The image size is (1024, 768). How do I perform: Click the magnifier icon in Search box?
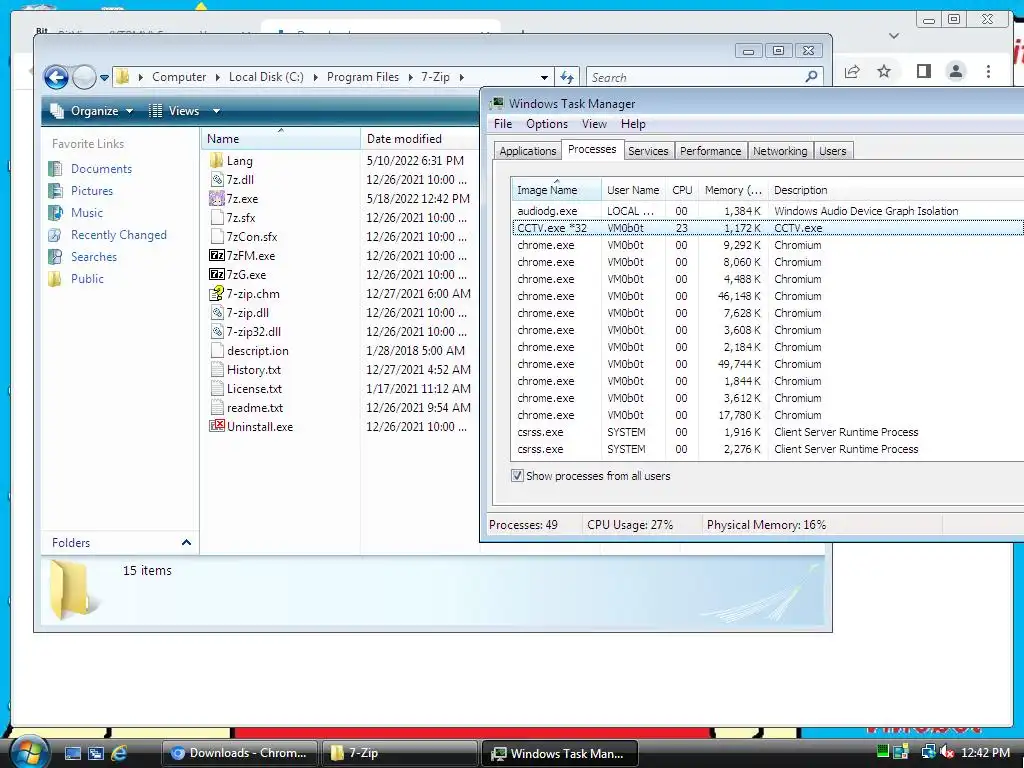point(811,77)
